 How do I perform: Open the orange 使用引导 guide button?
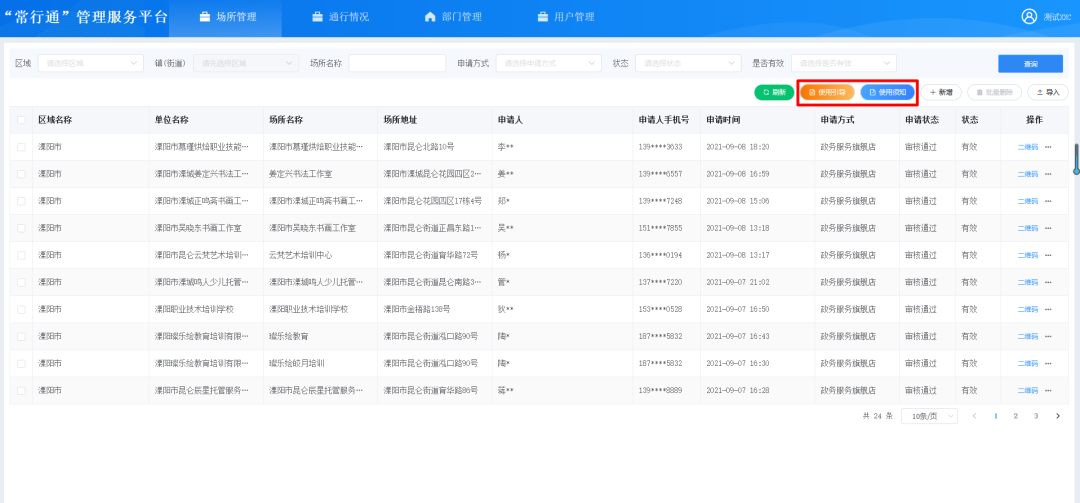[826, 92]
